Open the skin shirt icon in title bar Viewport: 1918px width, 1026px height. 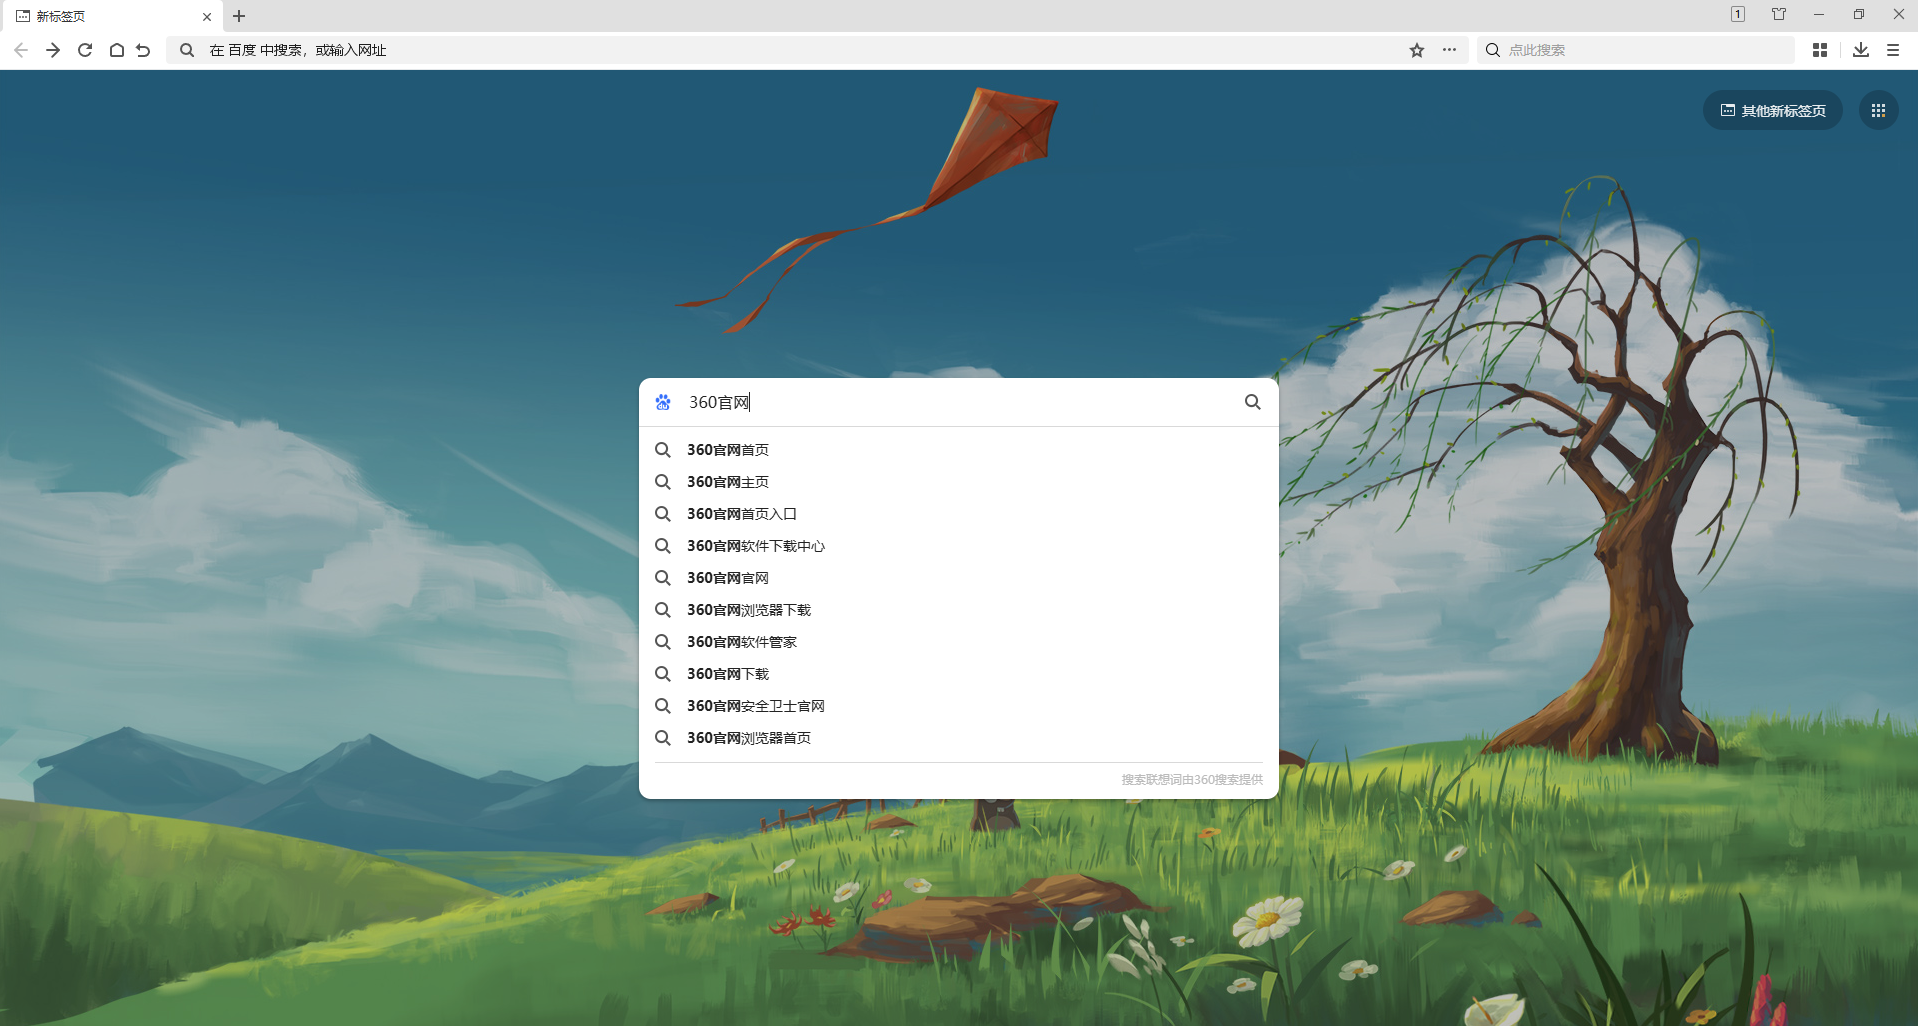(1779, 14)
